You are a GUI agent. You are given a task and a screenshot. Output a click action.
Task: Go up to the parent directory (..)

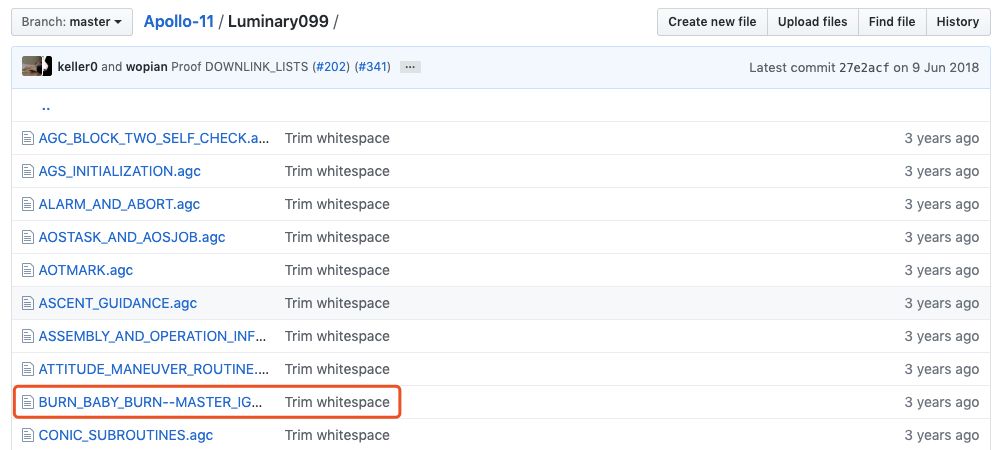45,106
